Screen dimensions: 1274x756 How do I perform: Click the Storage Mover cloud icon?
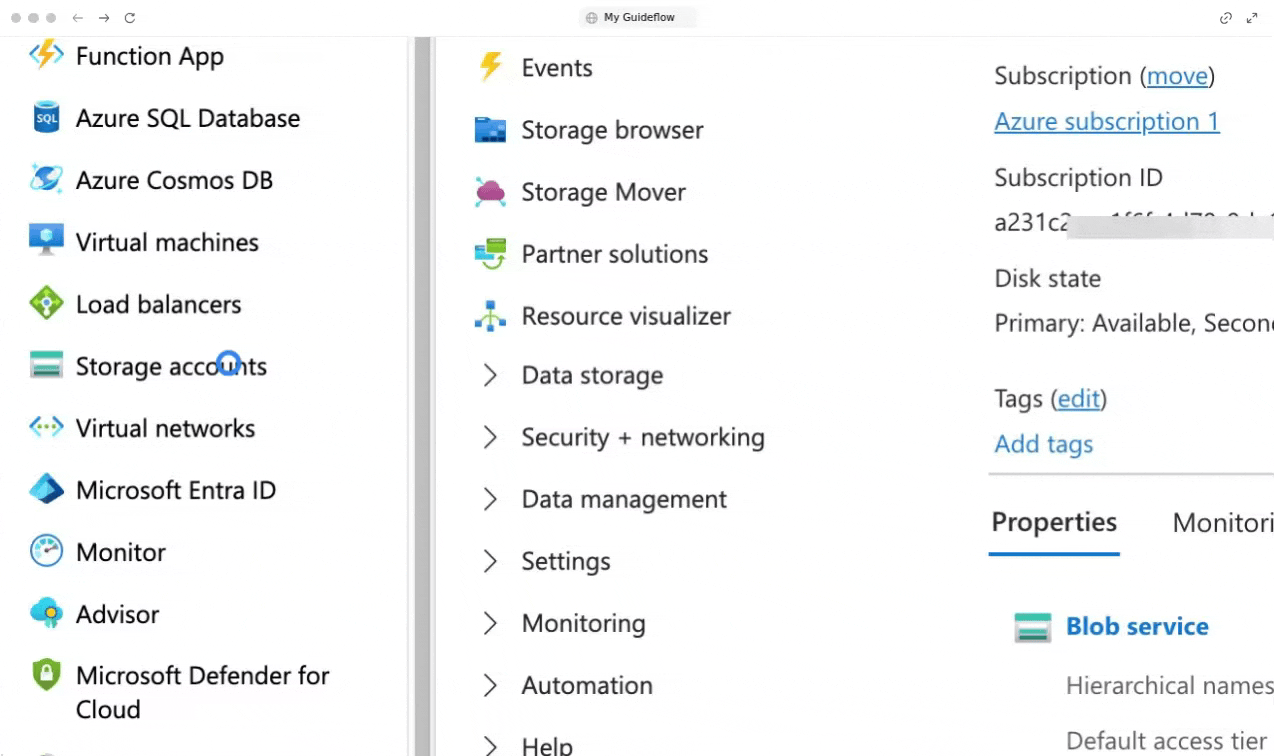point(490,192)
